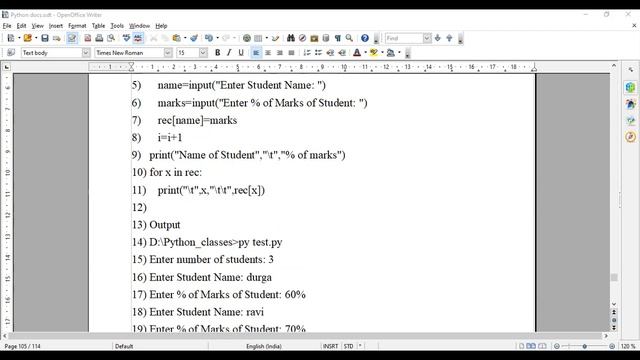Save the document with the floppy icon
Screen dimensions: 640x360
[x=45, y=38]
